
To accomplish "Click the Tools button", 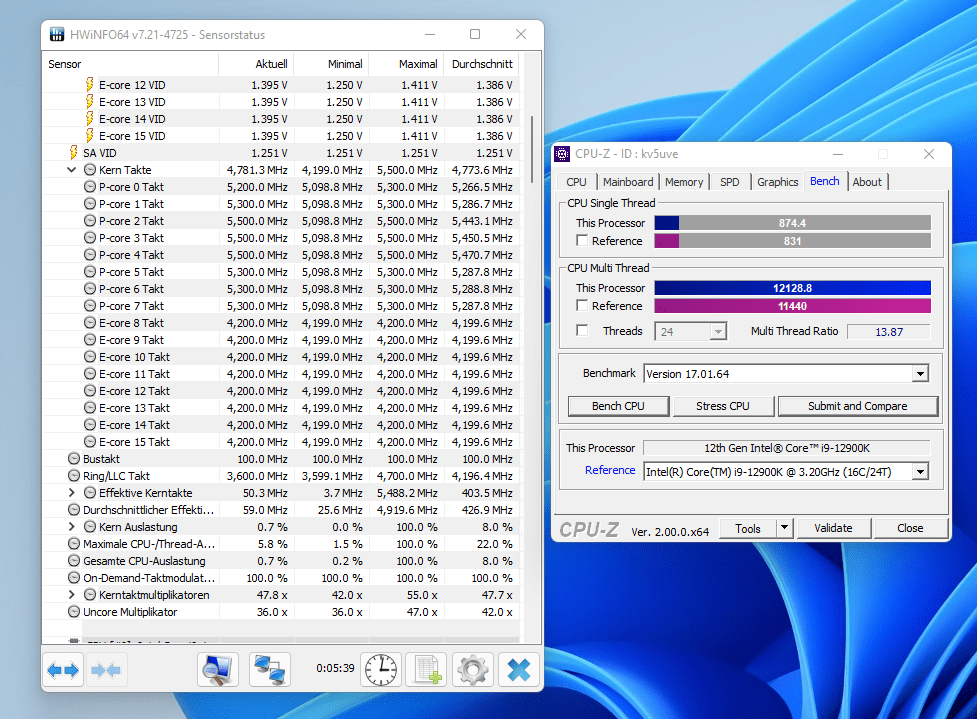I will [748, 528].
